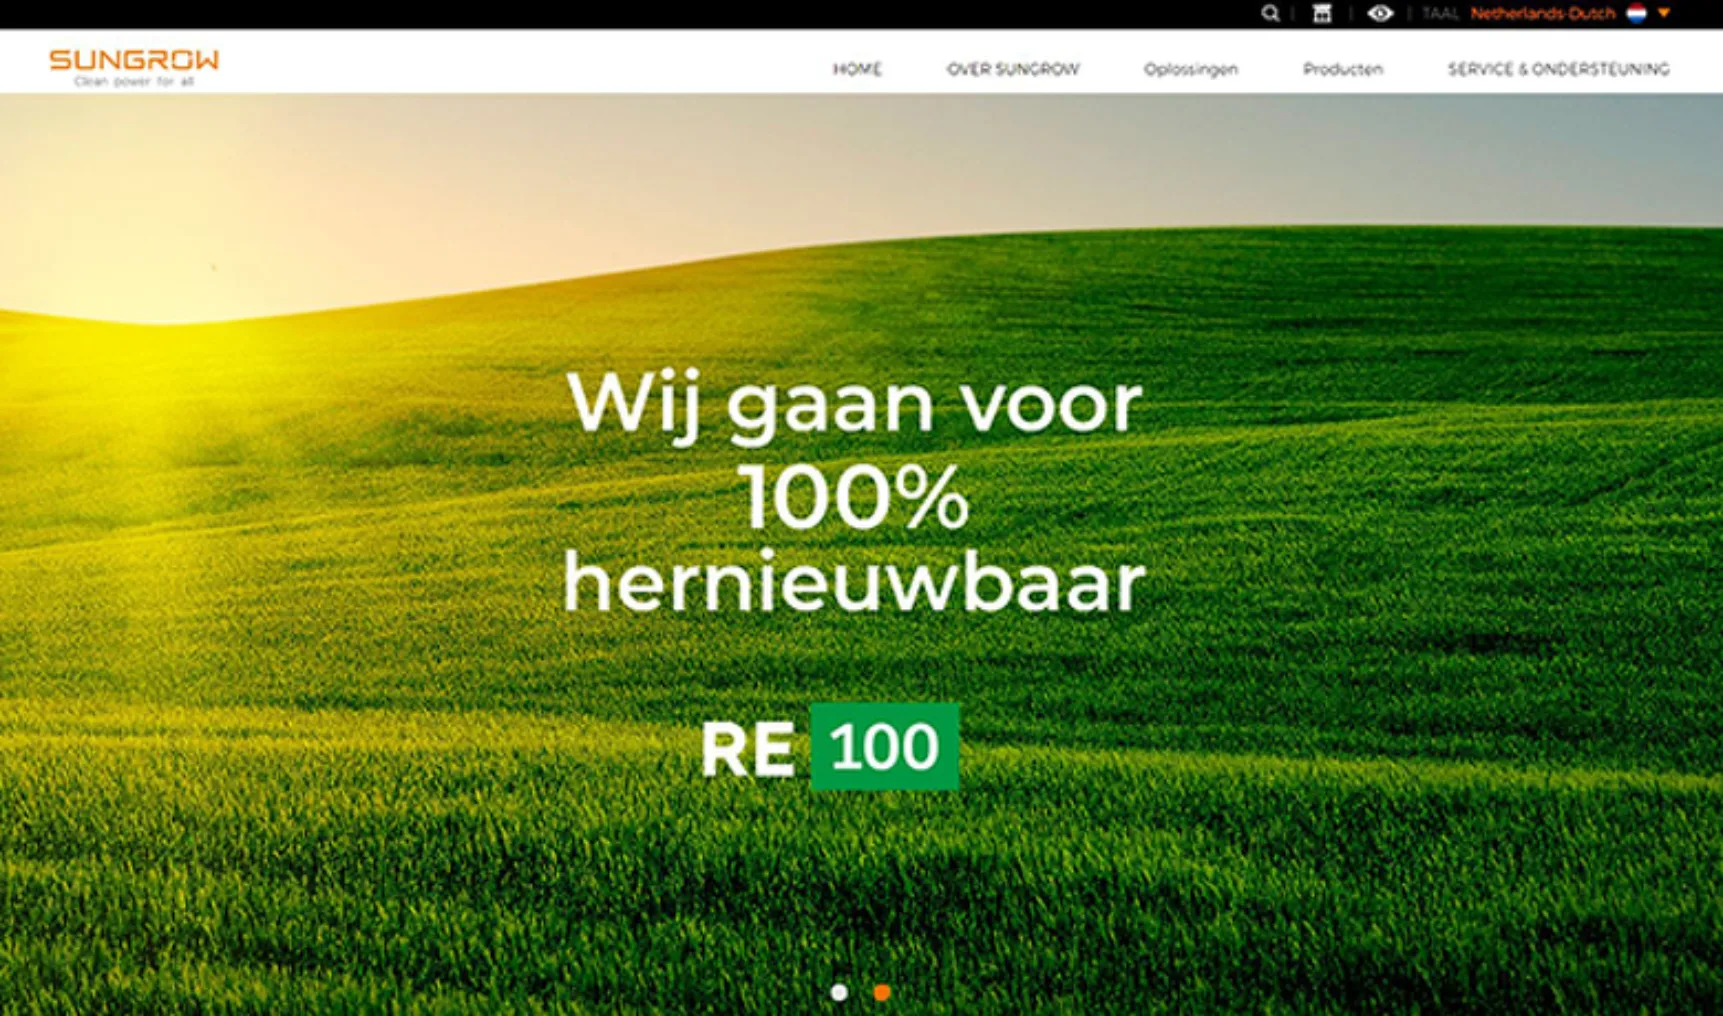Click the TAAL label
The image size is (1723, 1016).
[1440, 13]
